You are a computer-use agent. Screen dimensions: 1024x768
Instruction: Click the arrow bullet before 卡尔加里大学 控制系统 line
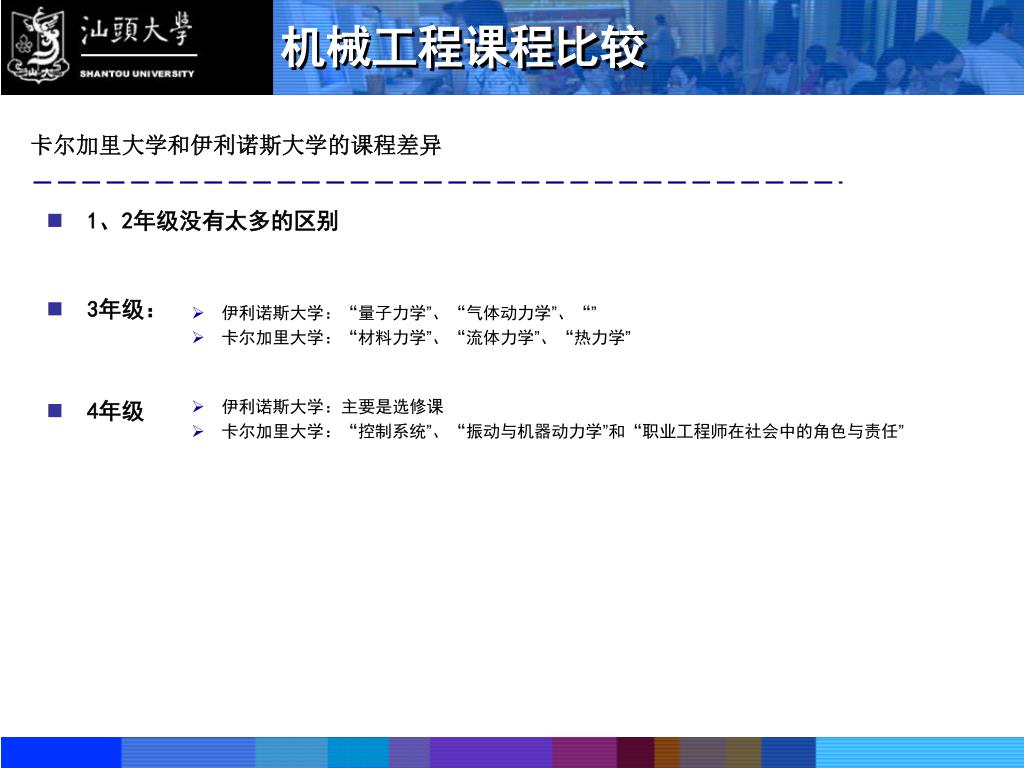(198, 431)
